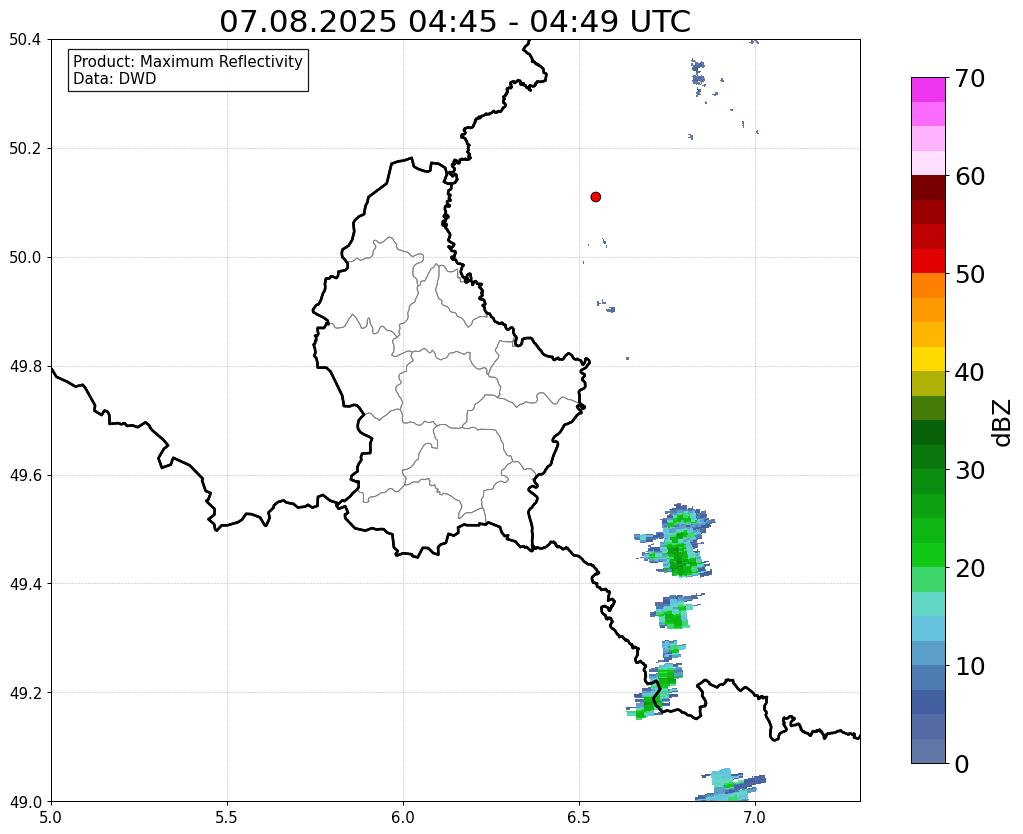Click latitude axis label 49.4
Image resolution: width=1023 pixels, height=834 pixels.
[x=25, y=584]
